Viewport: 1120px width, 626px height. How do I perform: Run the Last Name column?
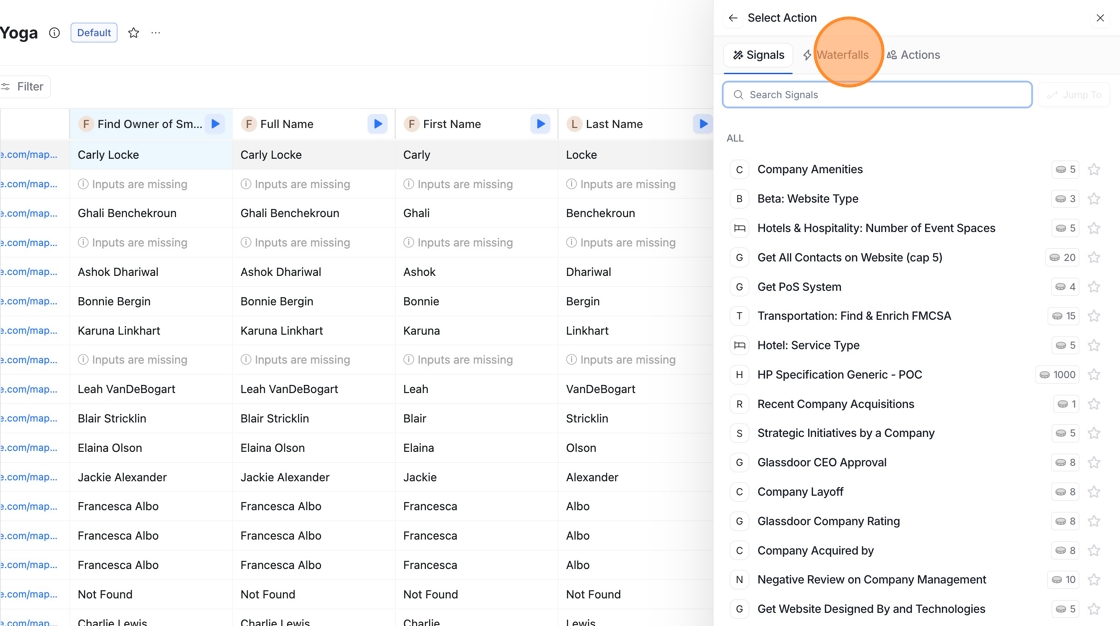pyautogui.click(x=703, y=124)
